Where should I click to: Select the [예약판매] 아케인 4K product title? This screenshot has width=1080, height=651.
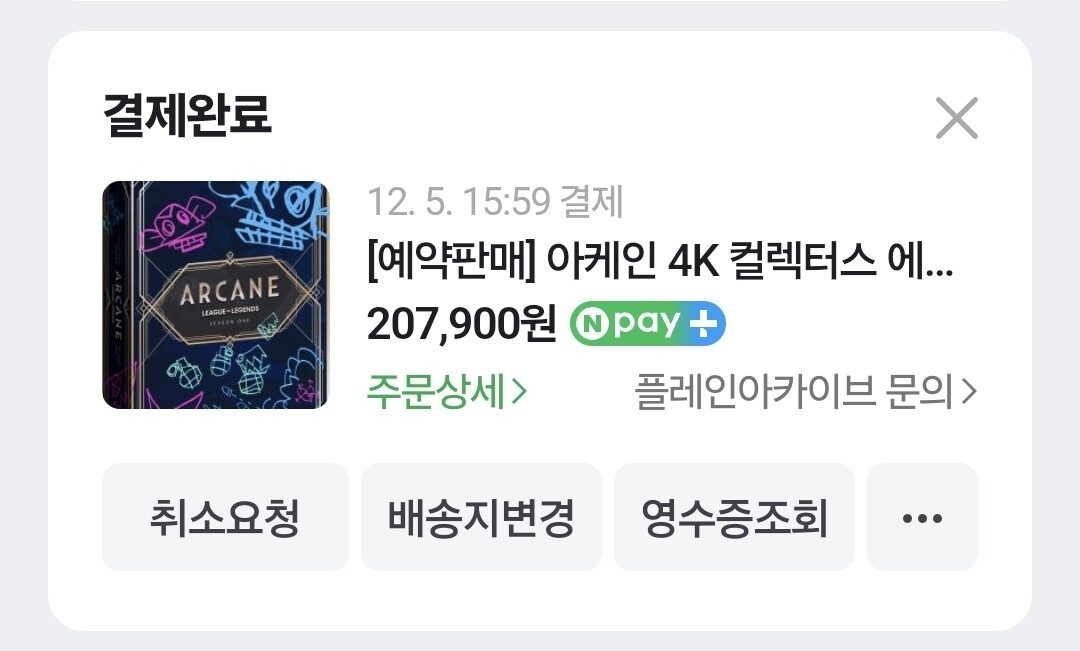pos(660,261)
